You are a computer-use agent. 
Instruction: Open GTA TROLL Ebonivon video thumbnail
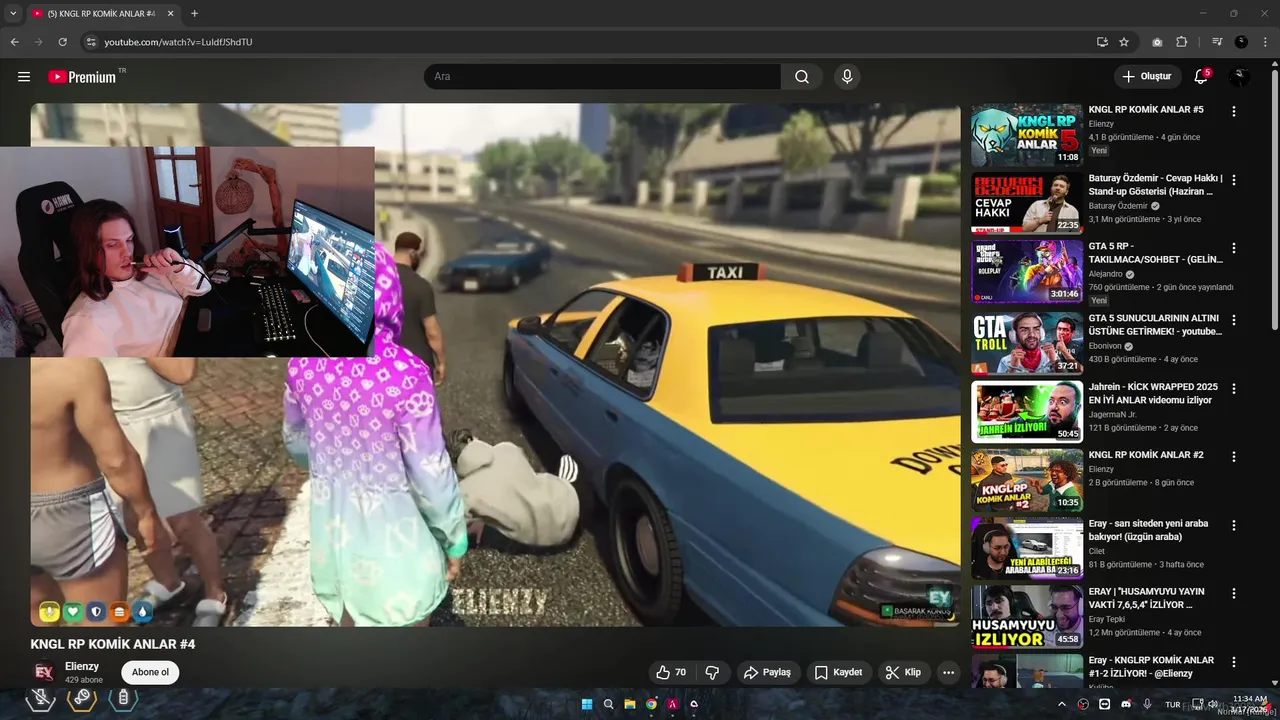pyautogui.click(x=1027, y=343)
